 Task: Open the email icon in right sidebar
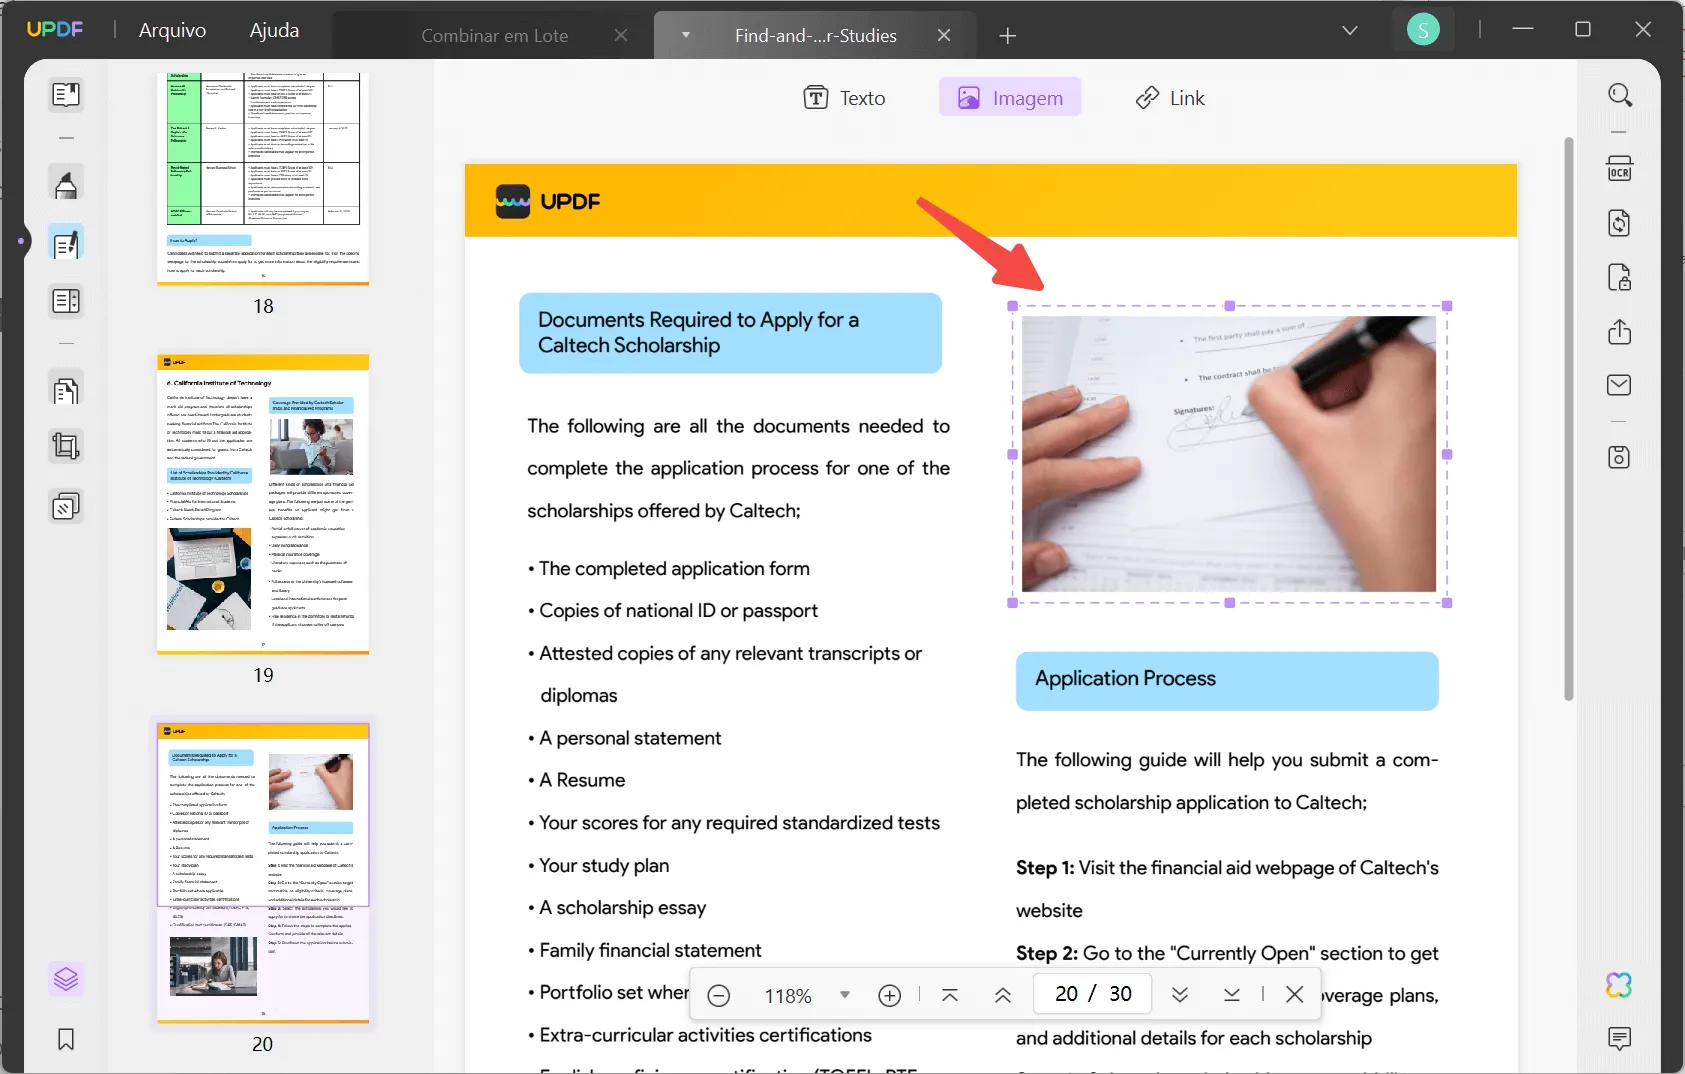pos(1621,385)
